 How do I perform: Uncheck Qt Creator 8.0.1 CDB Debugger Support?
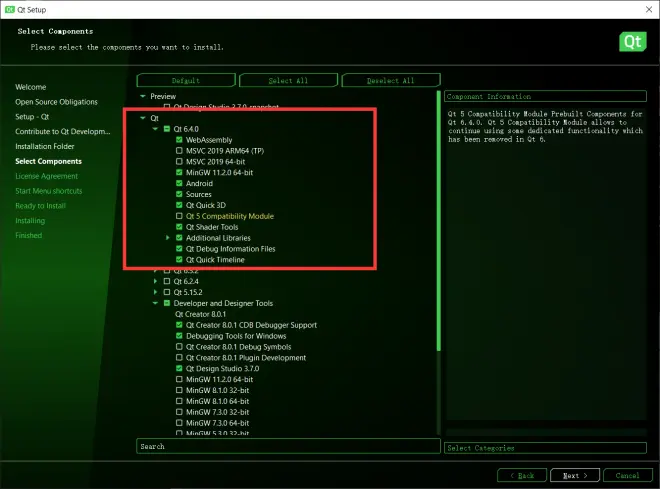coord(179,325)
